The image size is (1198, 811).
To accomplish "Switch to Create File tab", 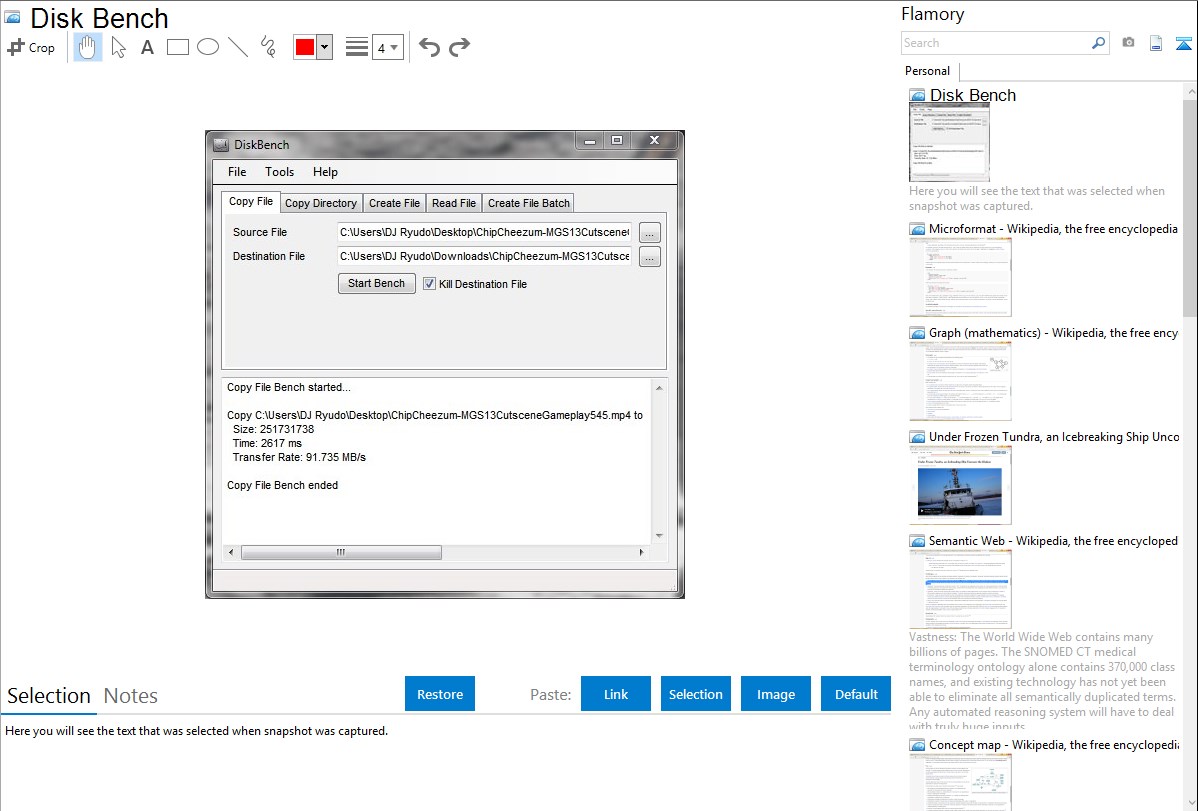I will (394, 203).
